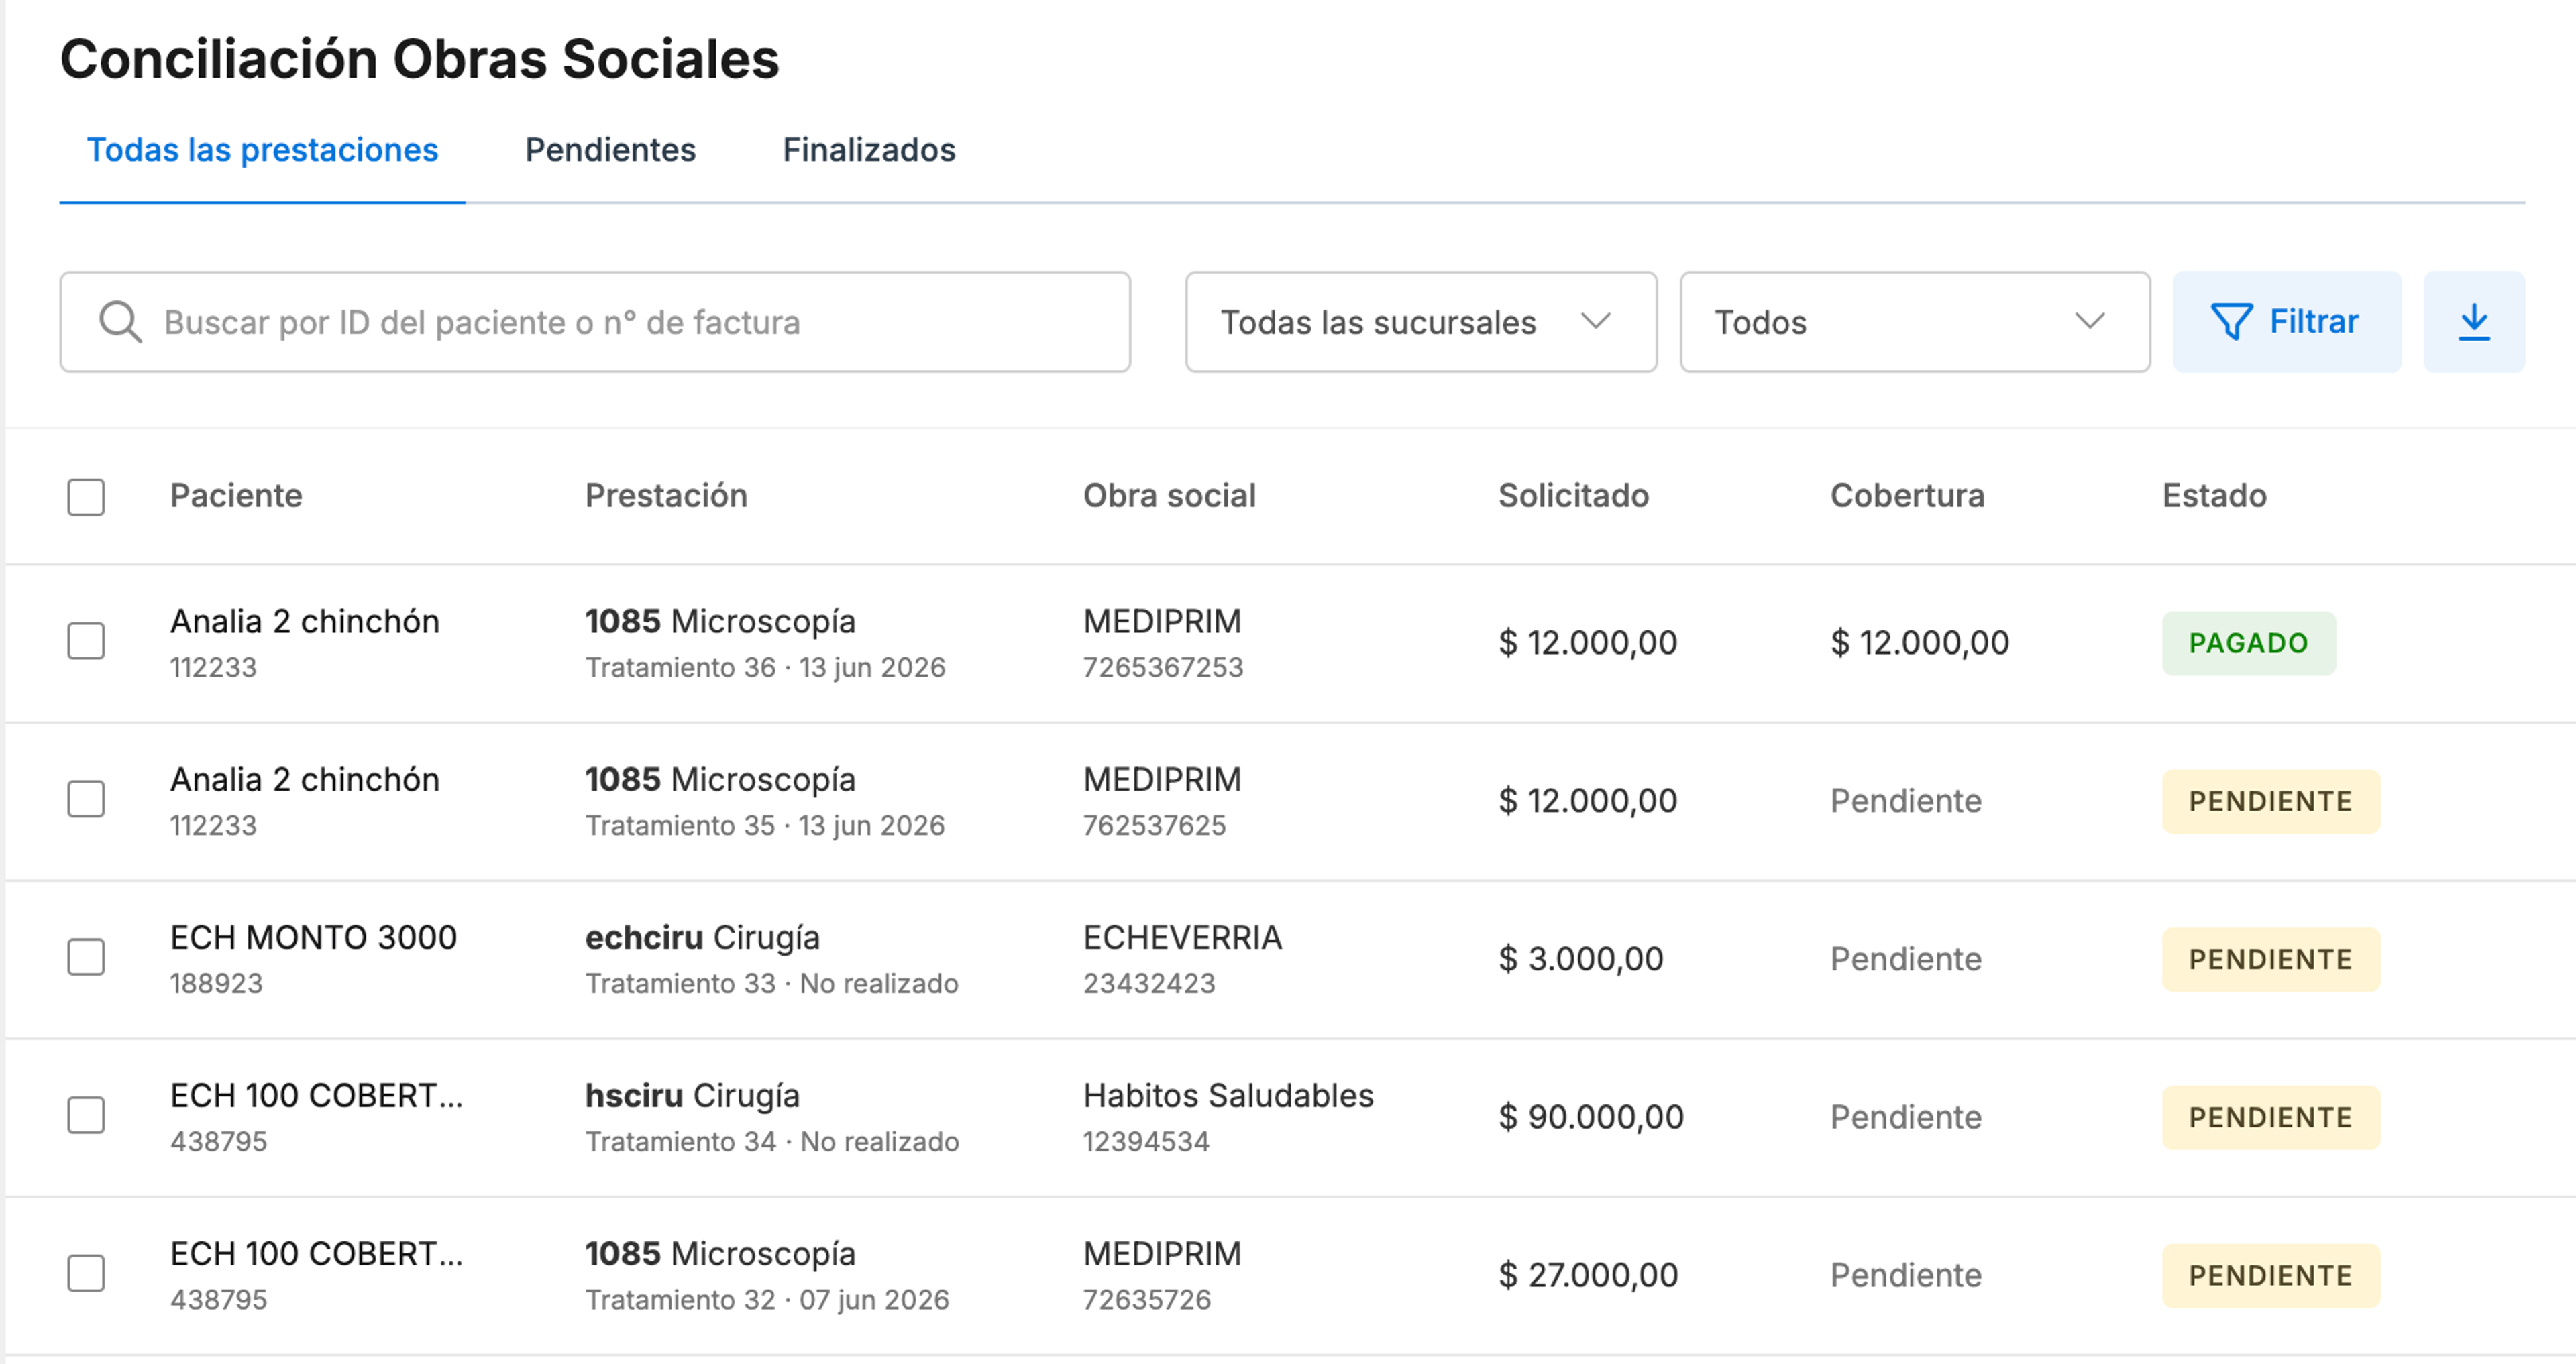Screen dimensions: 2576x1364
Task: Click the $ 3.000,00 requested amount
Action: point(1581,959)
